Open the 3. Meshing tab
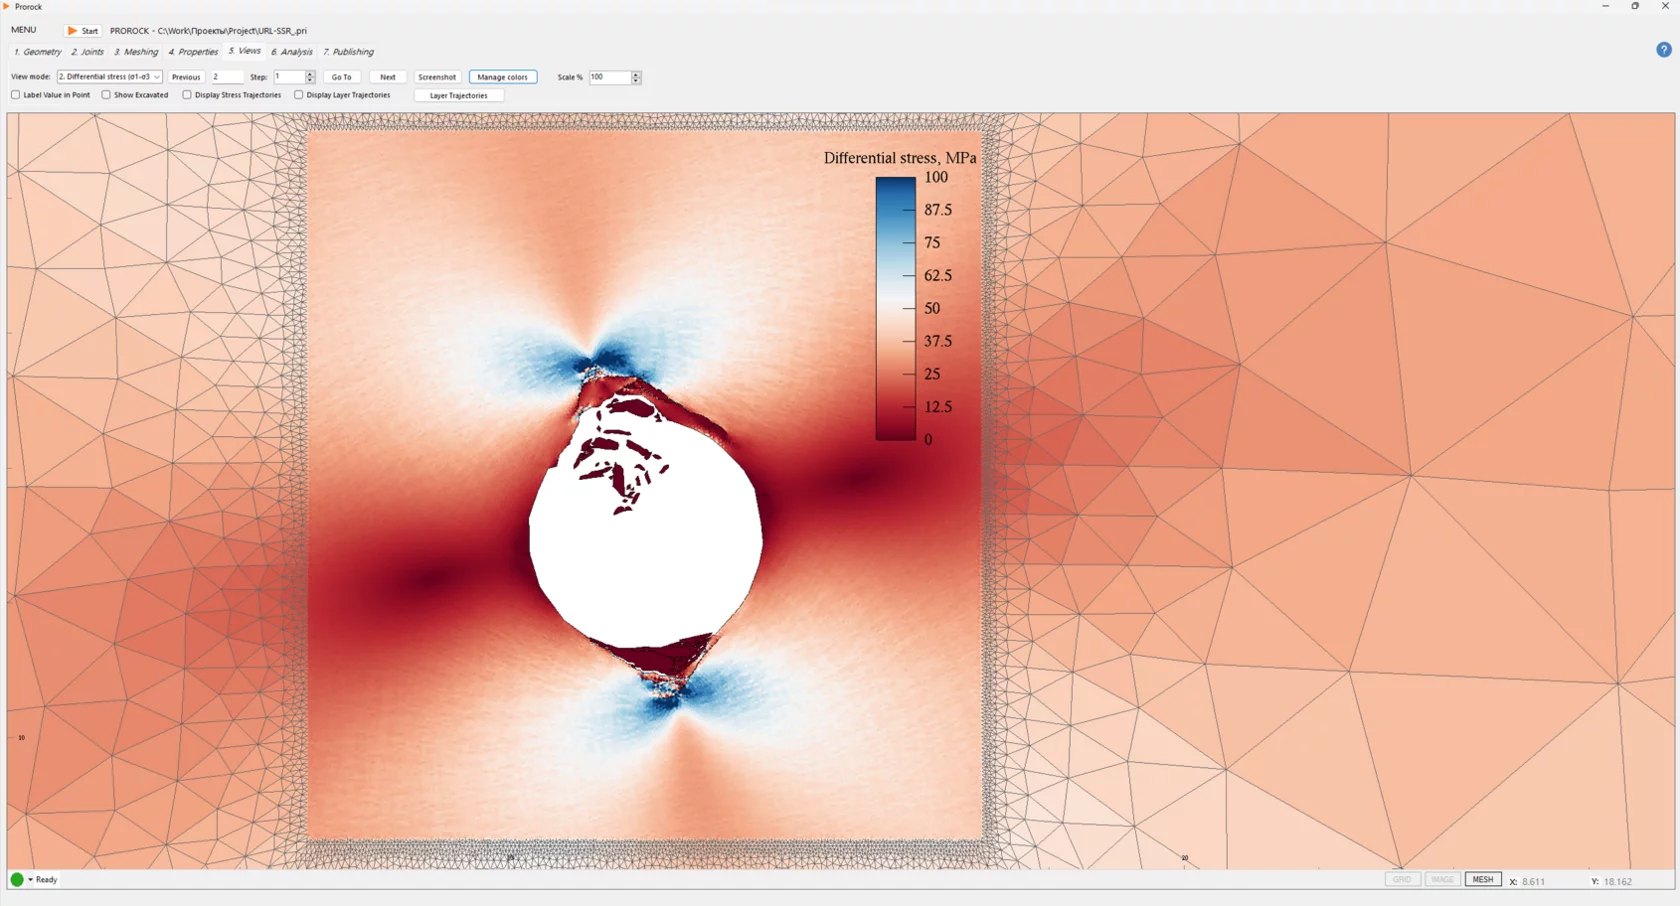 [136, 52]
